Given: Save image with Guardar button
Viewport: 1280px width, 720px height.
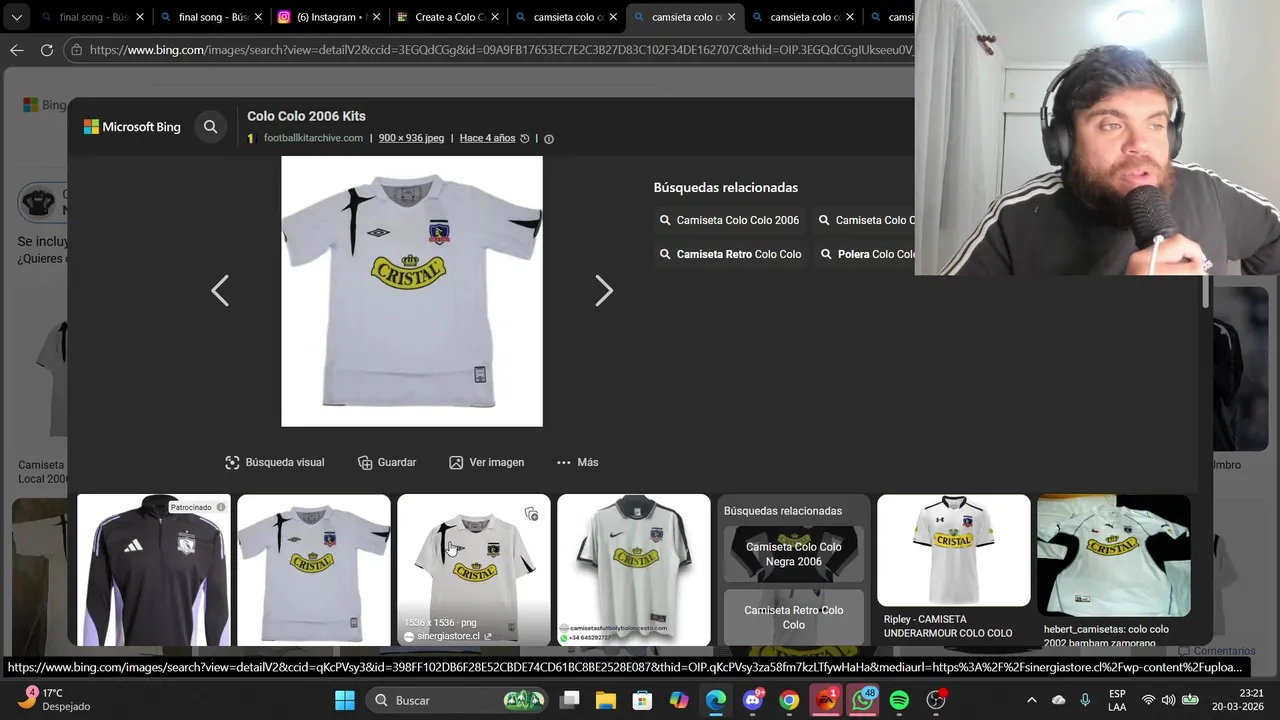Looking at the screenshot, I should [387, 462].
